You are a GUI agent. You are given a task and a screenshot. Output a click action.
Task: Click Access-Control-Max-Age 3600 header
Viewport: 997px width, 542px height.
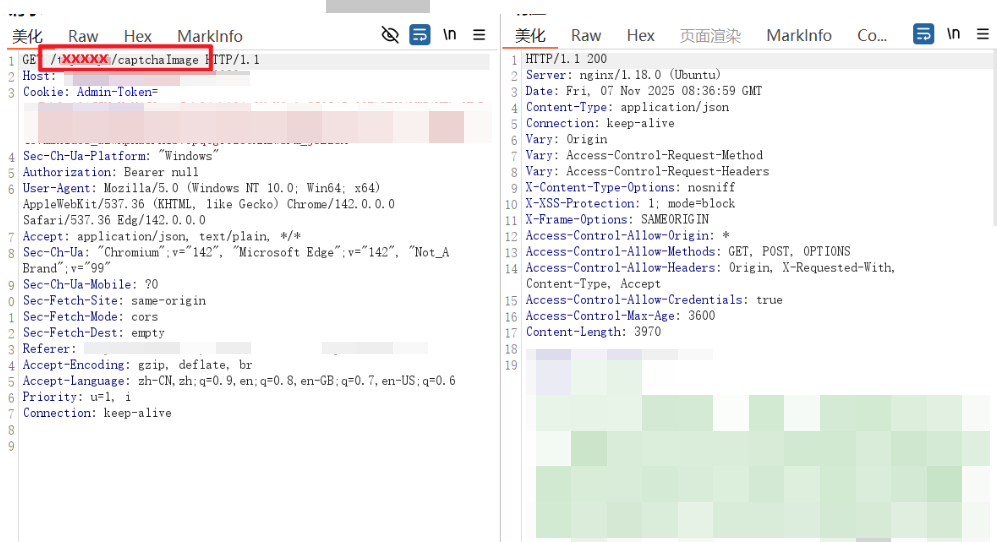point(620,316)
